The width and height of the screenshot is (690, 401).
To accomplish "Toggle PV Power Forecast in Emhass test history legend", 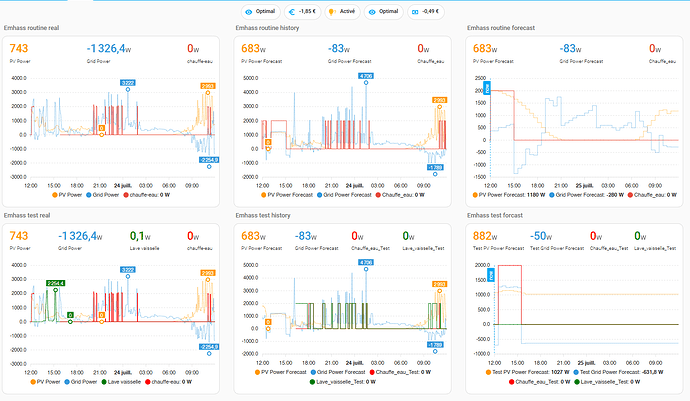I will pos(280,372).
